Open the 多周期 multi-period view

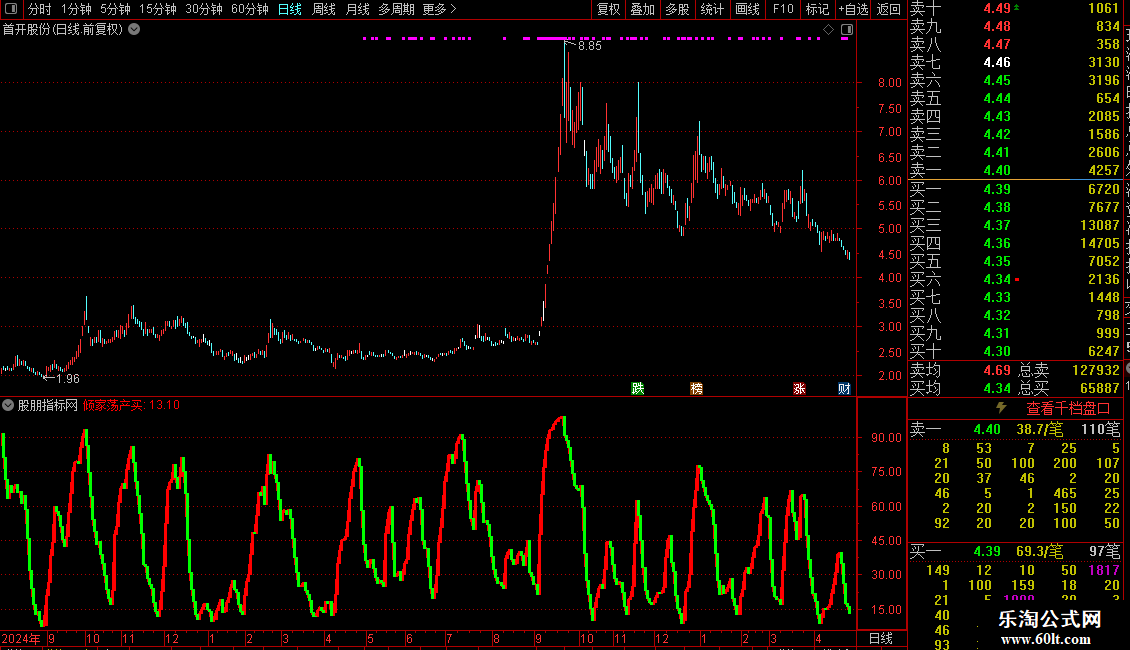396,9
